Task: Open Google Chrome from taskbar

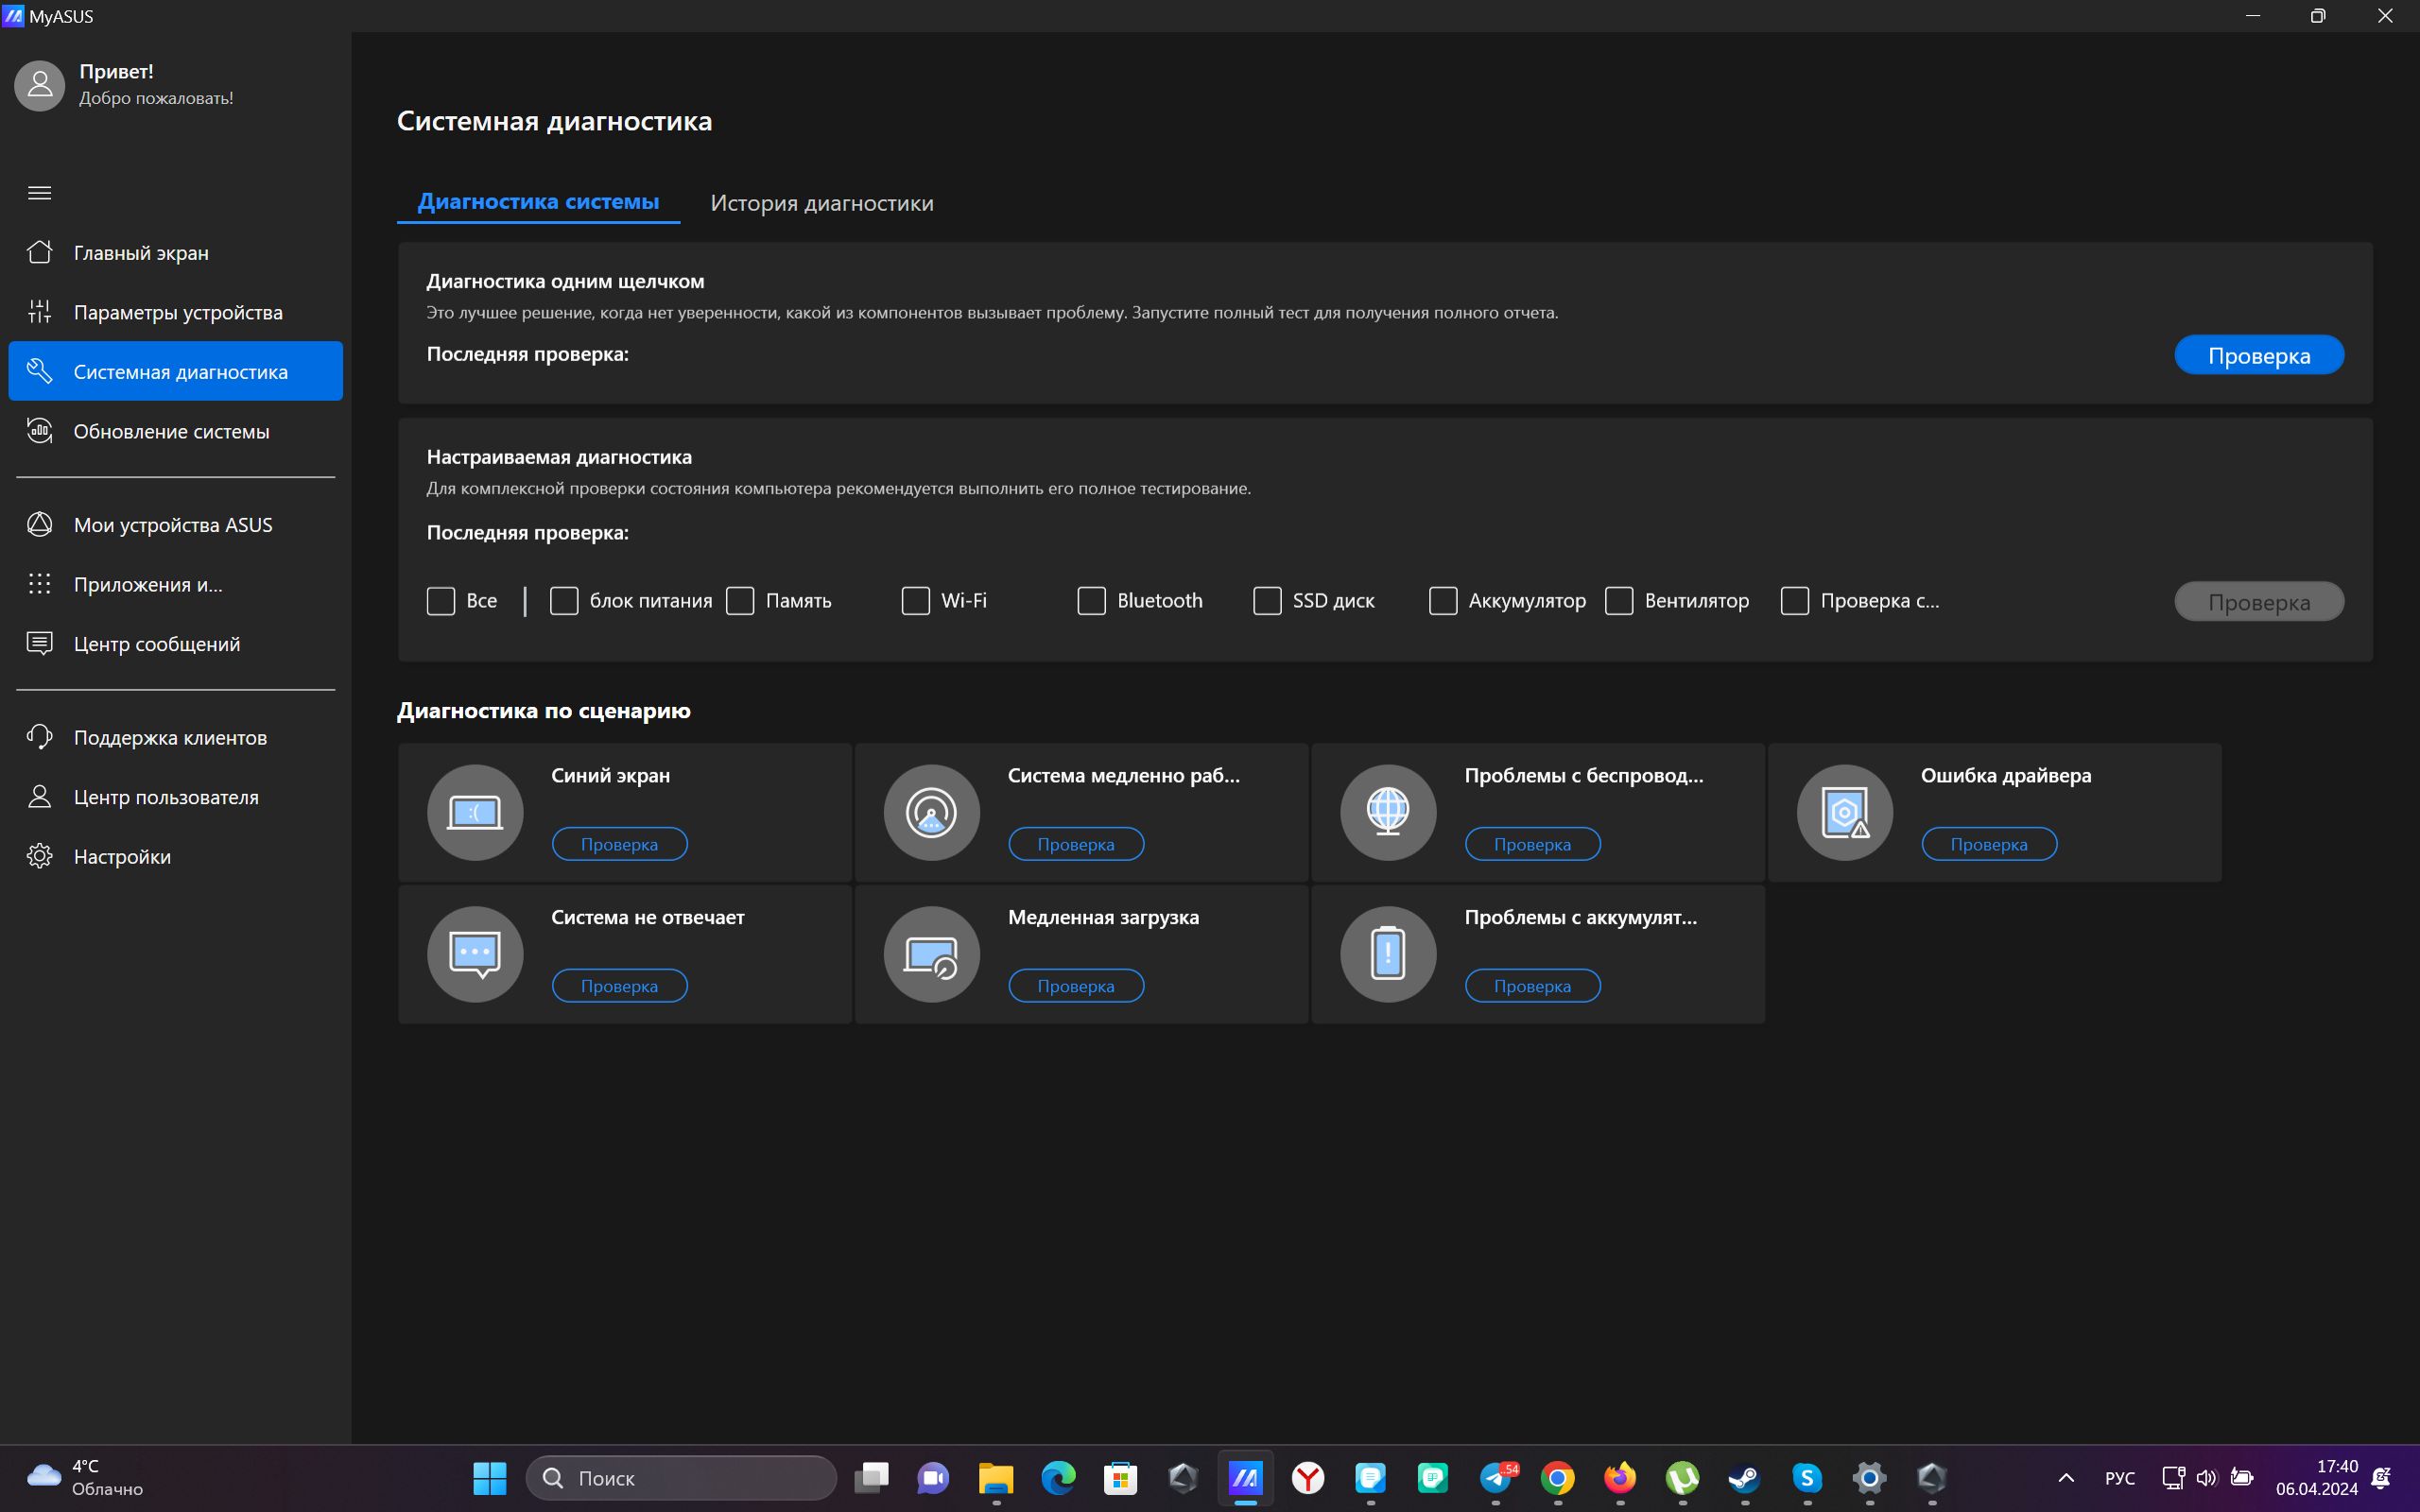Action: pos(1558,1478)
